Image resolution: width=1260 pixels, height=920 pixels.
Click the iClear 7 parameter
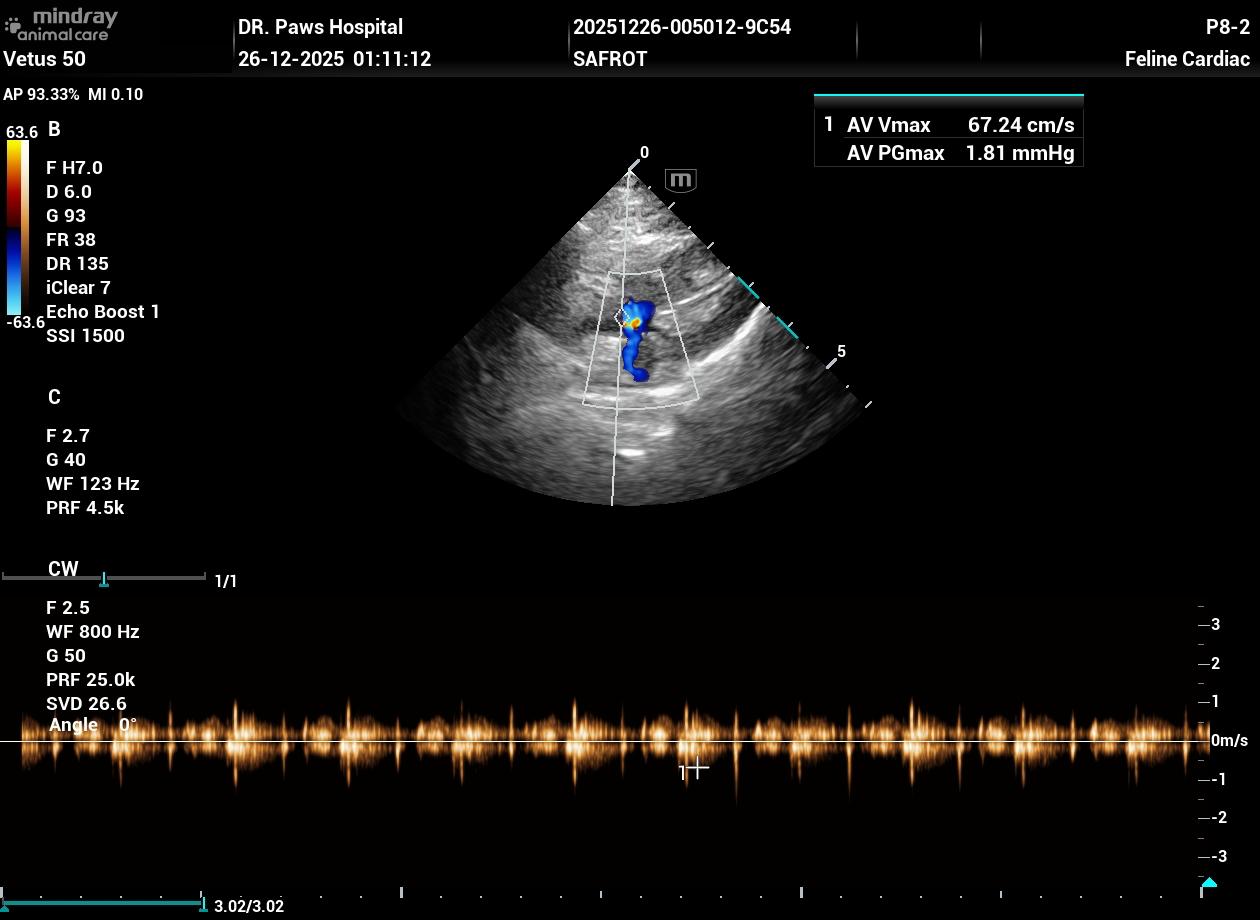pos(78,288)
